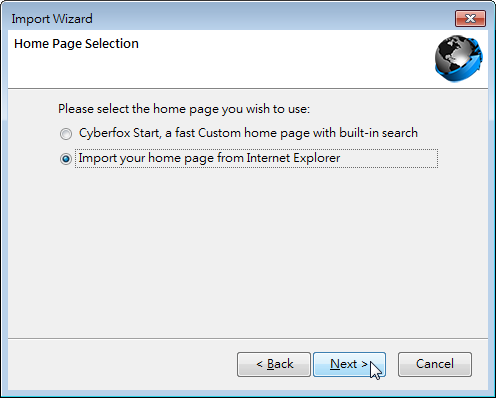Viewport: 496px width, 398px height.
Task: Select the Cyberfox Start radio button
Action: tap(66, 134)
